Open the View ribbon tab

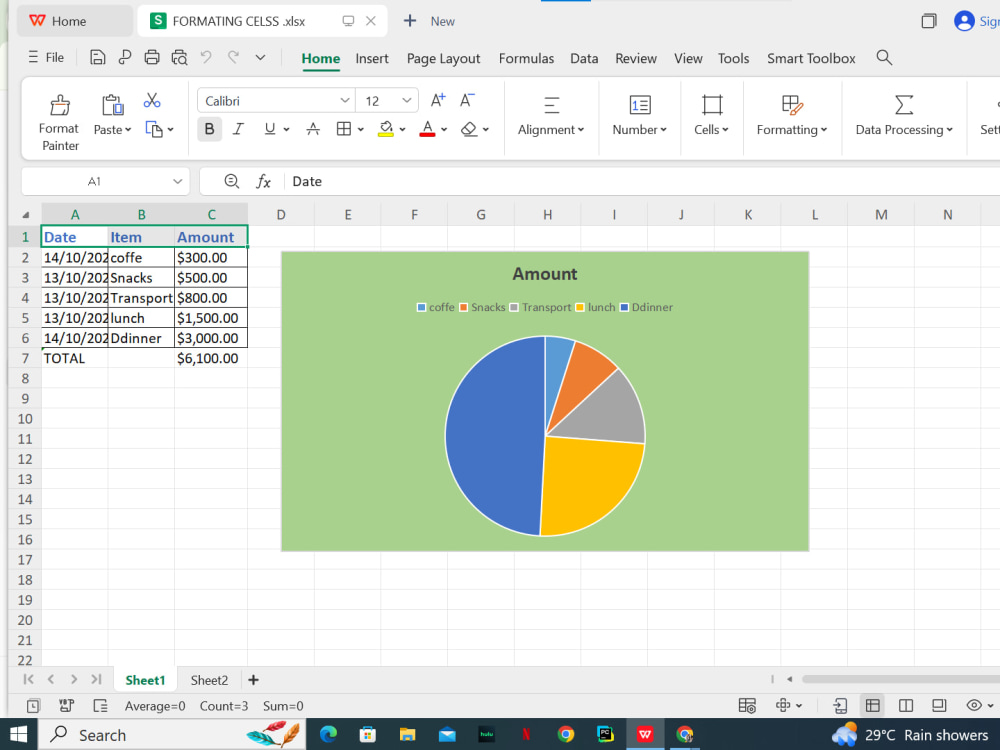(688, 58)
